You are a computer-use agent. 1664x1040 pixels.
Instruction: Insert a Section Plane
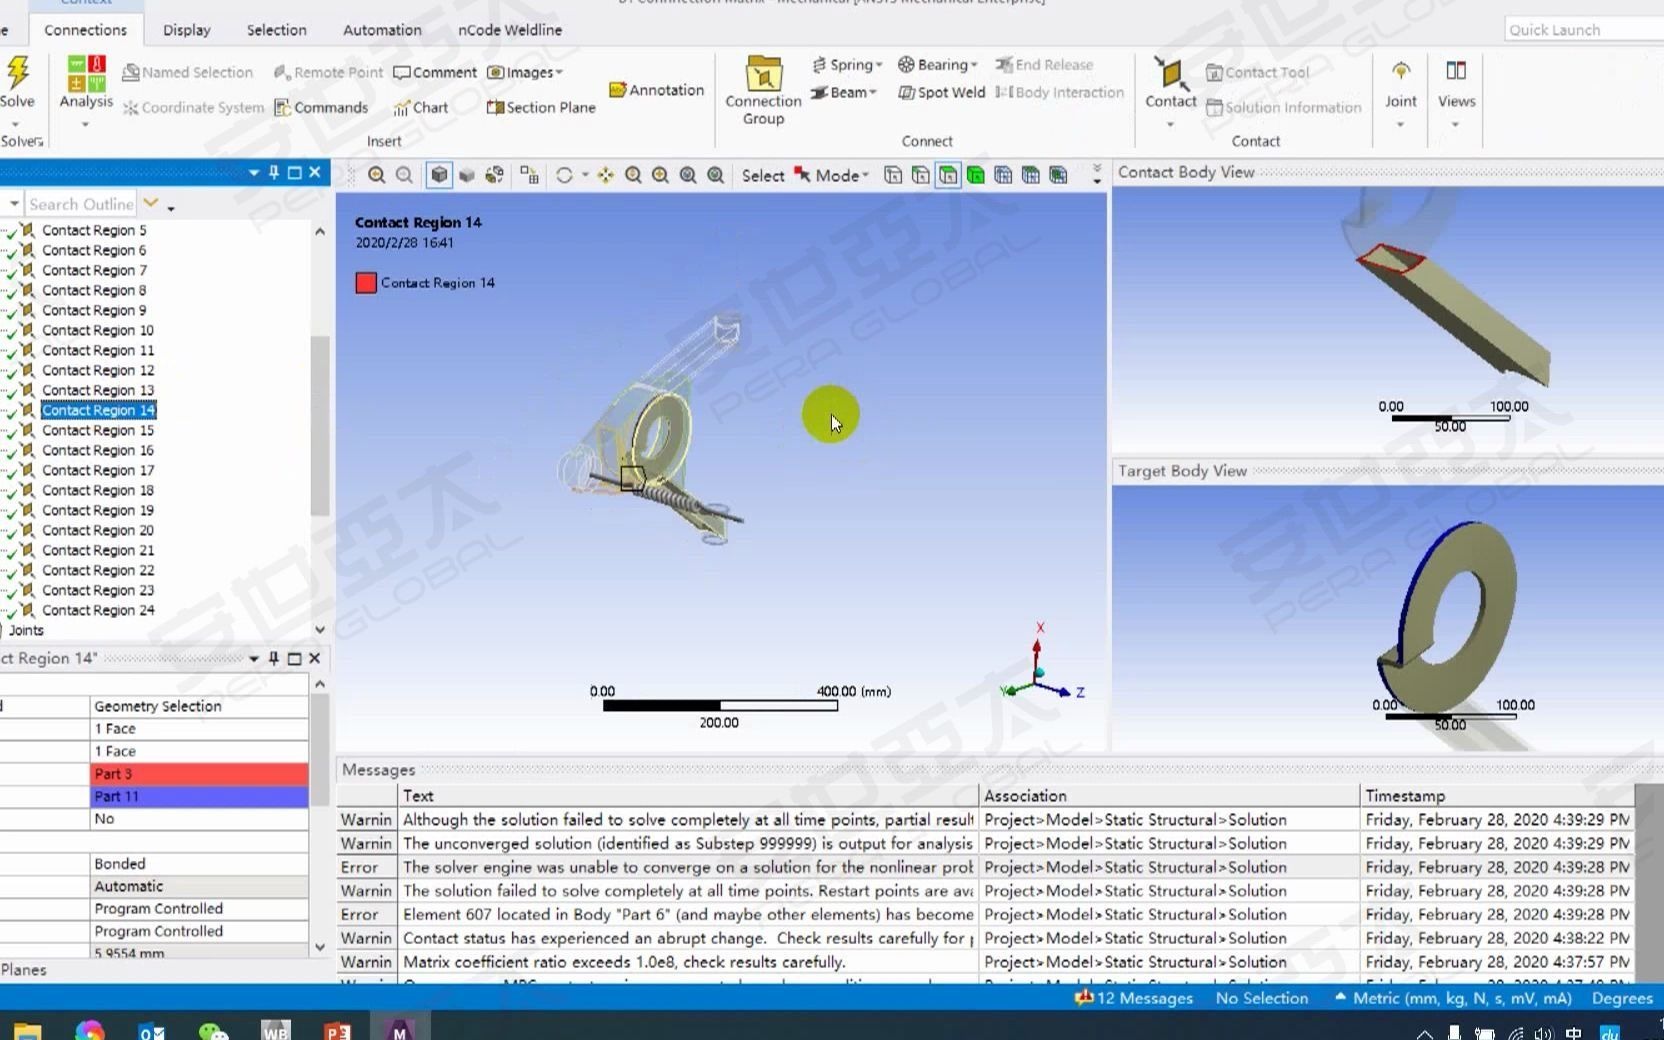[x=539, y=107]
